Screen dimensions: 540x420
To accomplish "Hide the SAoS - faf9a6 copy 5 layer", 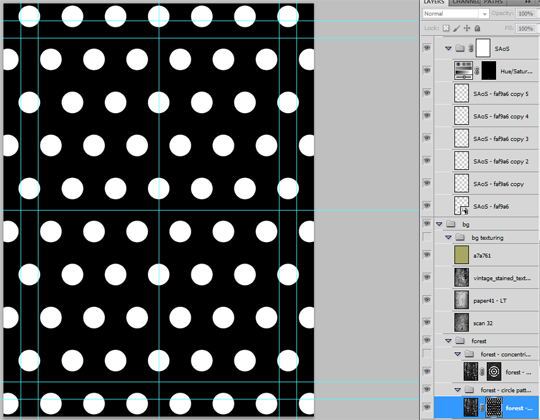I will pos(427,93).
